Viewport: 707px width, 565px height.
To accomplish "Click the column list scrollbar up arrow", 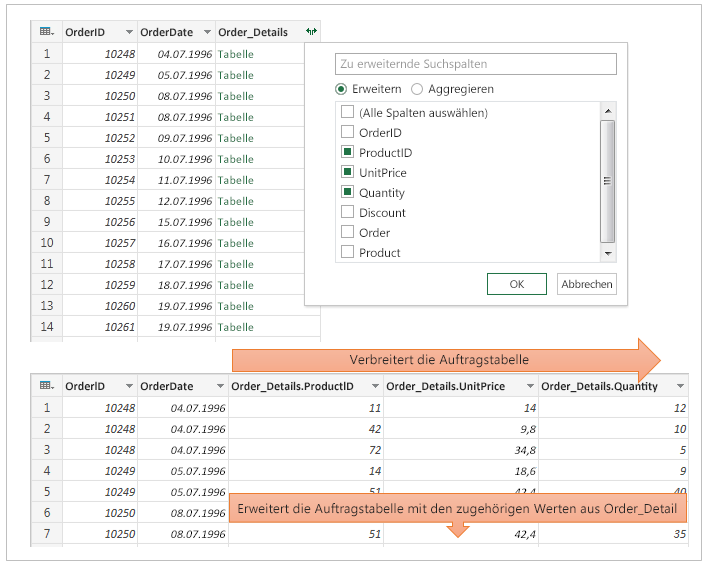I will coord(608,111).
